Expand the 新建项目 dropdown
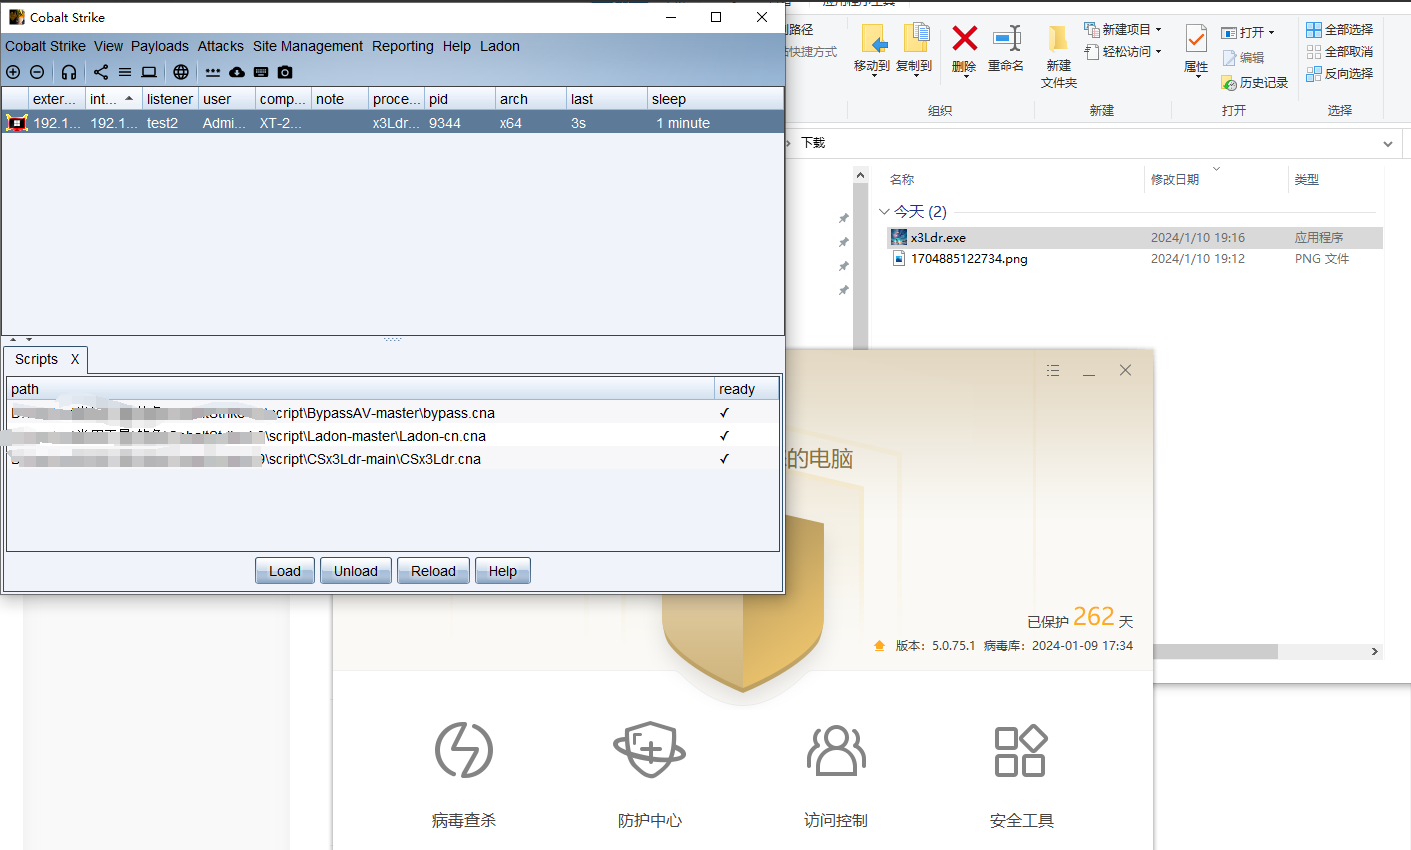This screenshot has height=850, width=1411. pos(1159,30)
